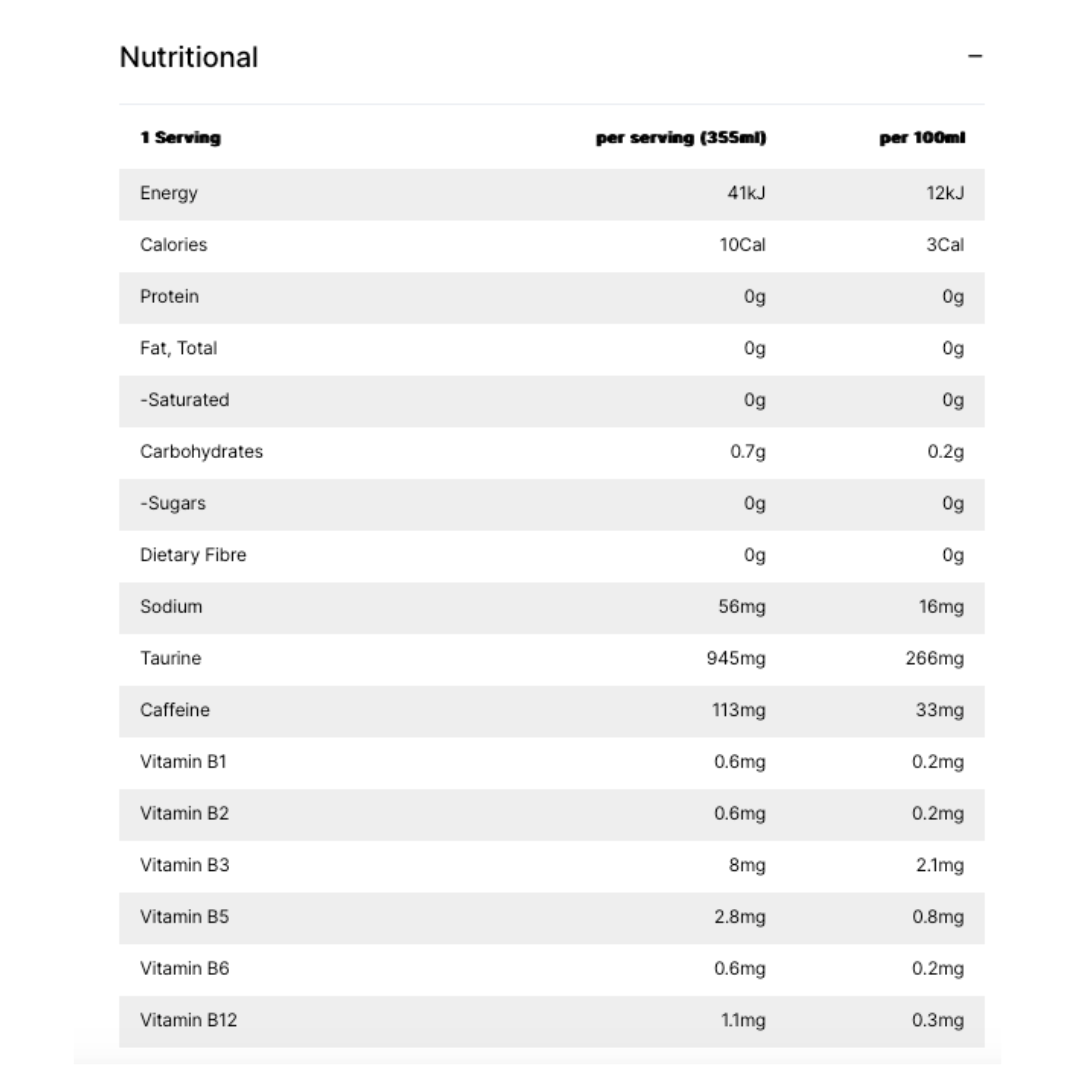The height and width of the screenshot is (1080, 1080).
Task: Click the Calories row label
Action: tap(174, 245)
